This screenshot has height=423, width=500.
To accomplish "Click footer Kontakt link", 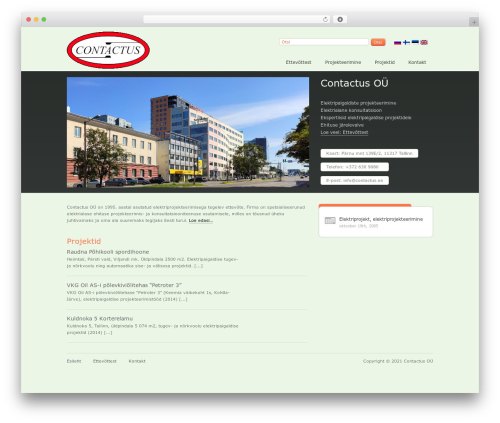I will (137, 361).
